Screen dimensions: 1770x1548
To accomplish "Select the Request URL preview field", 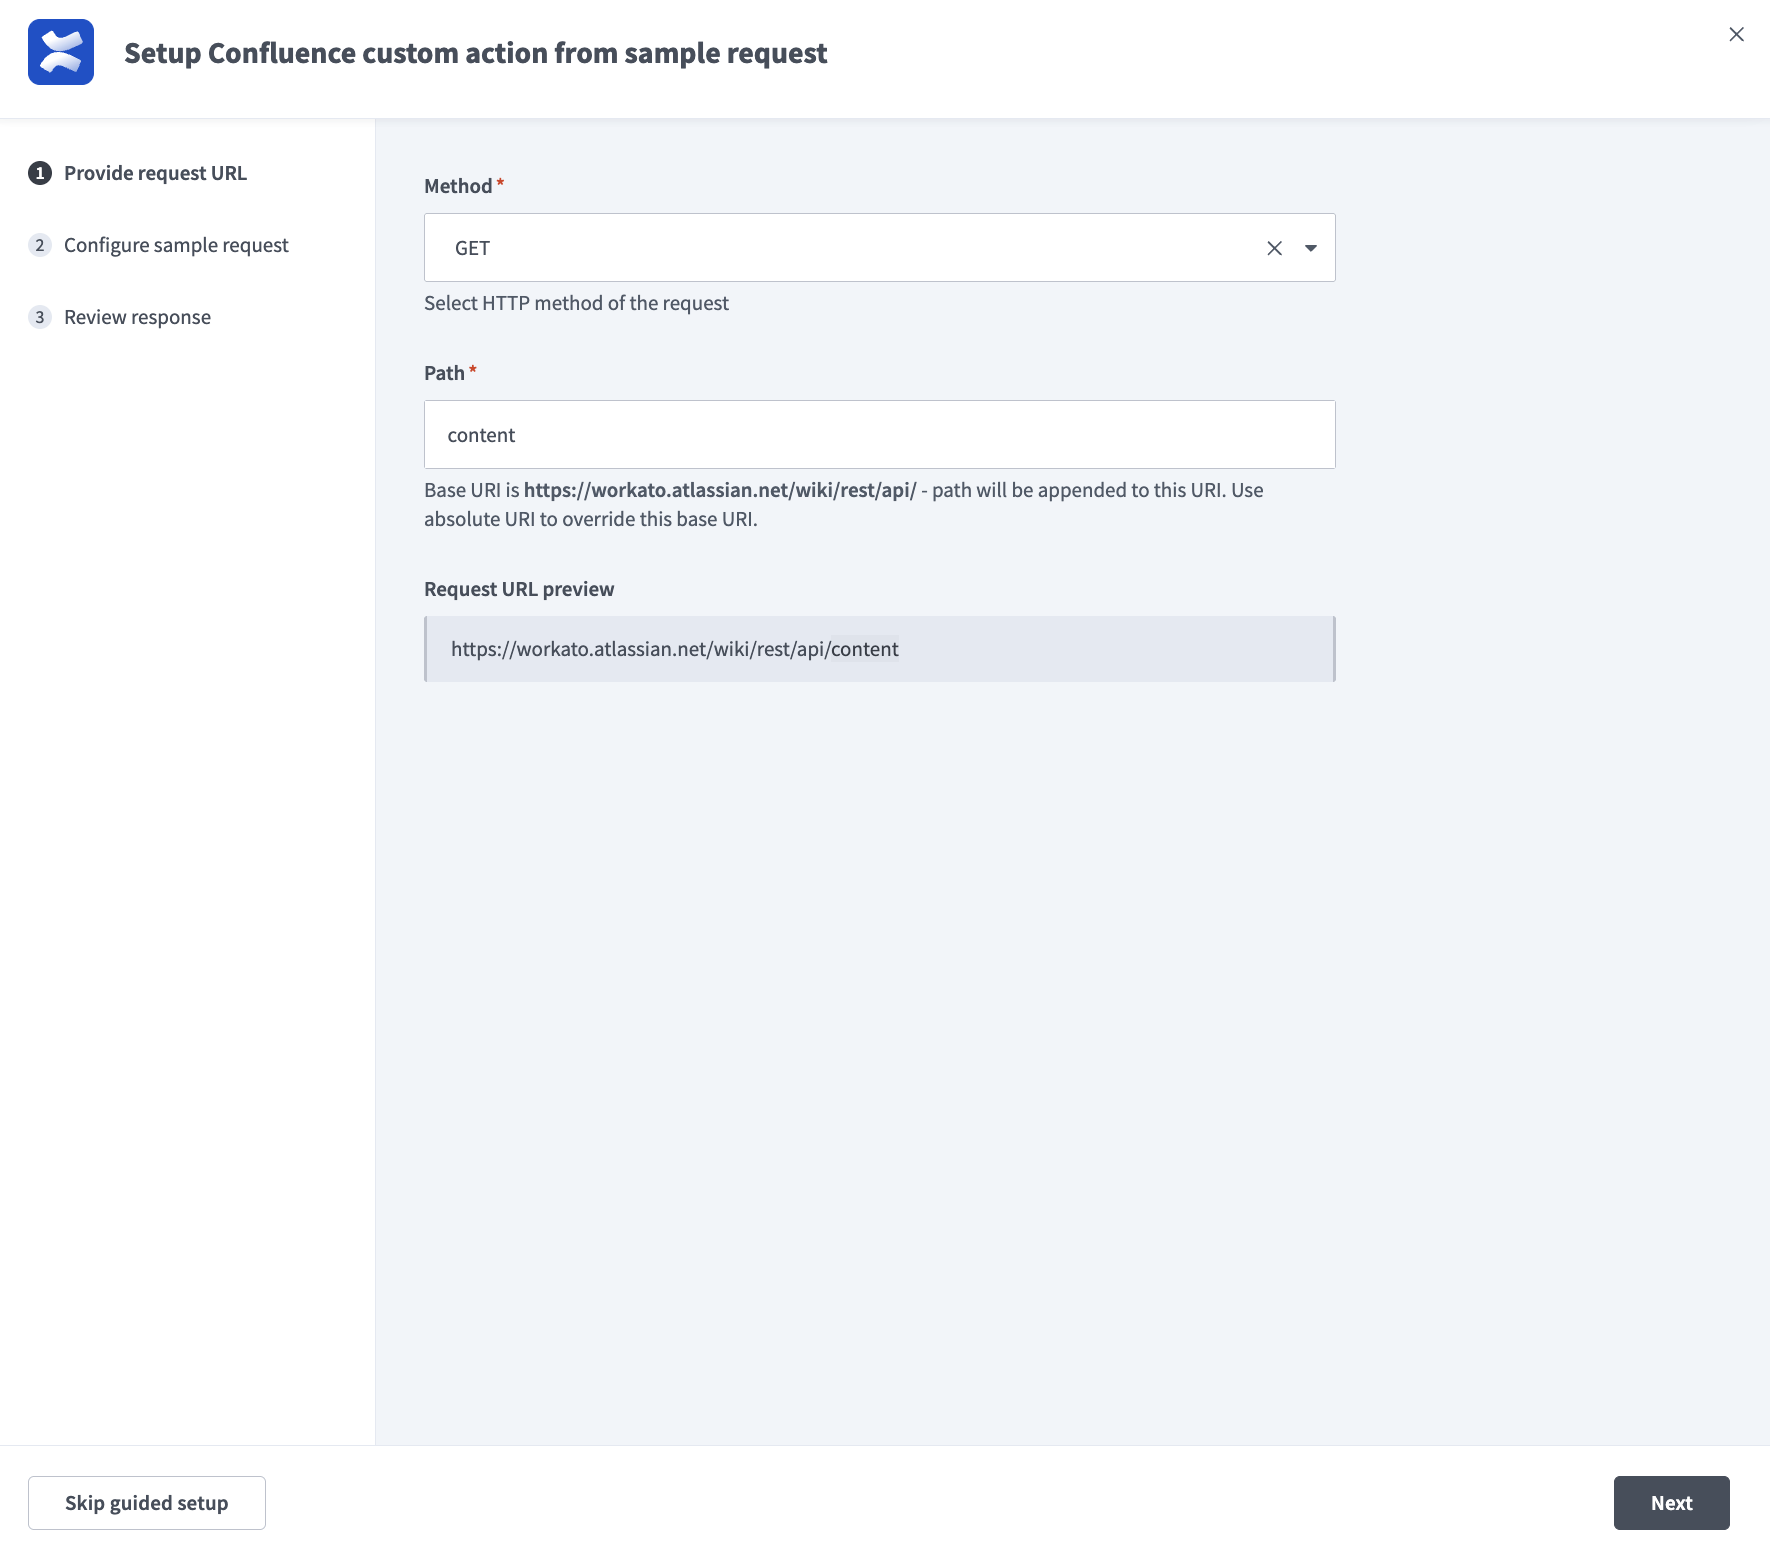I will pos(879,648).
